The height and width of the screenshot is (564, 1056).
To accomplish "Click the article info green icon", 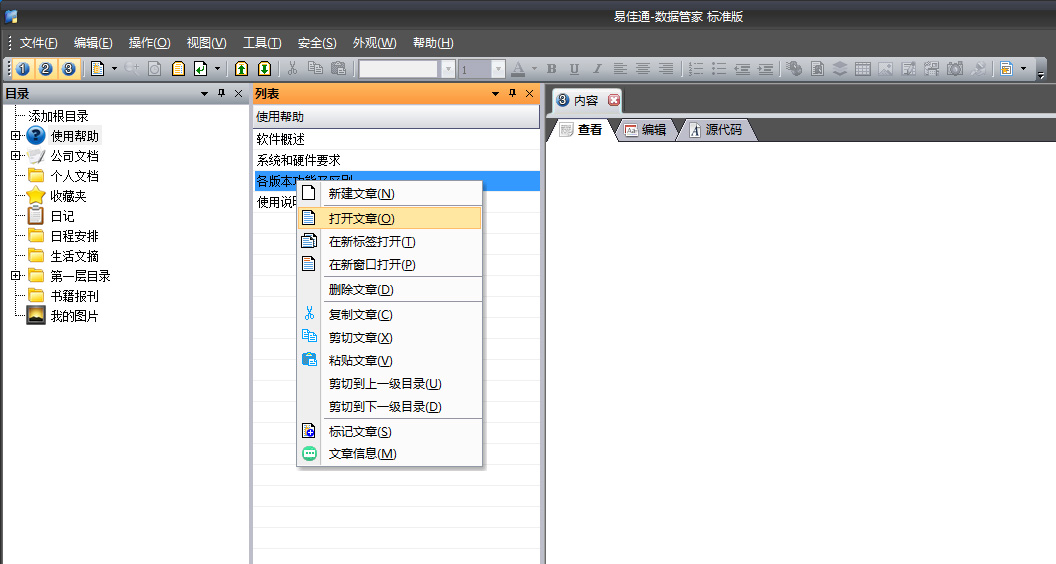I will [x=309, y=454].
